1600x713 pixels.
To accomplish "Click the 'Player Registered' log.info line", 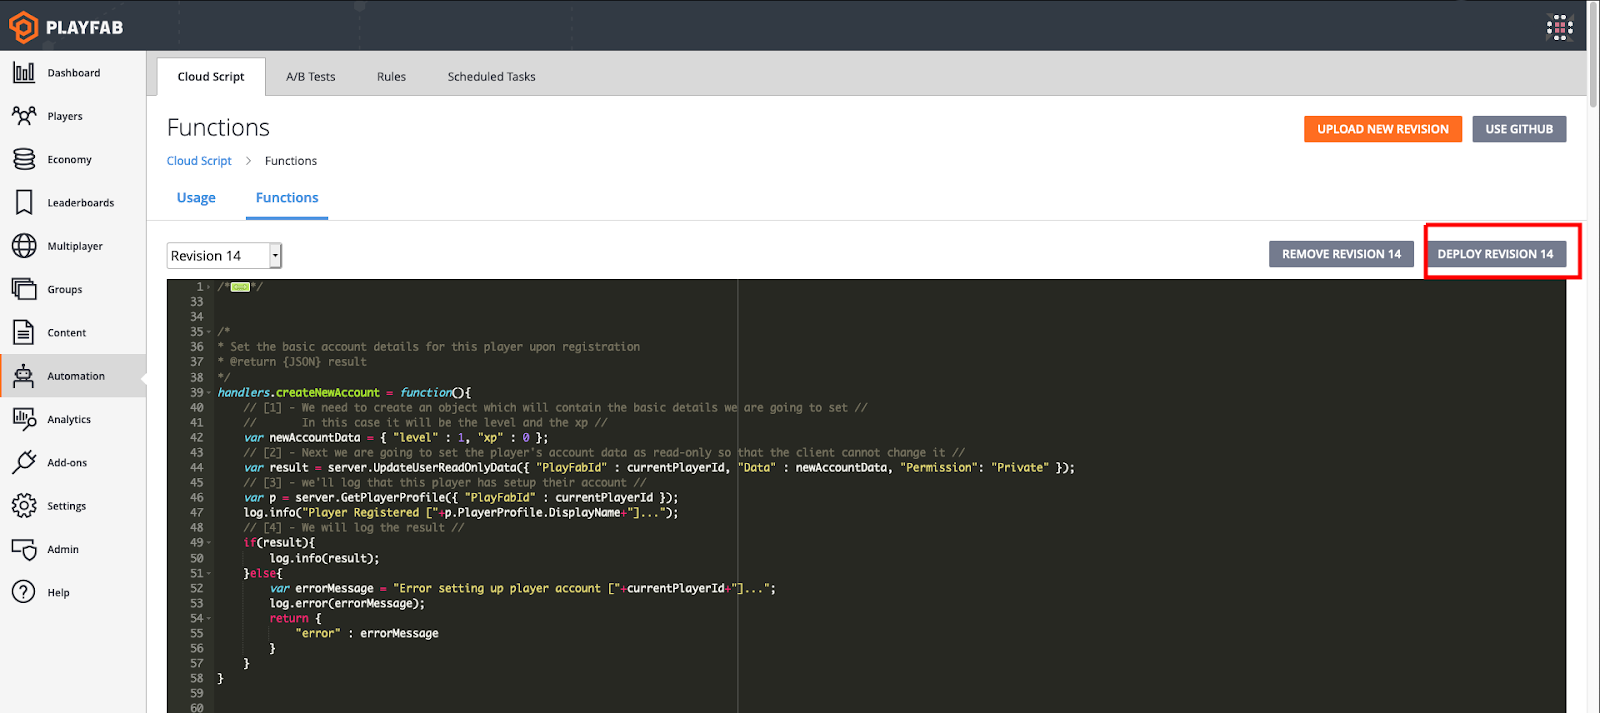I will pyautogui.click(x=461, y=513).
